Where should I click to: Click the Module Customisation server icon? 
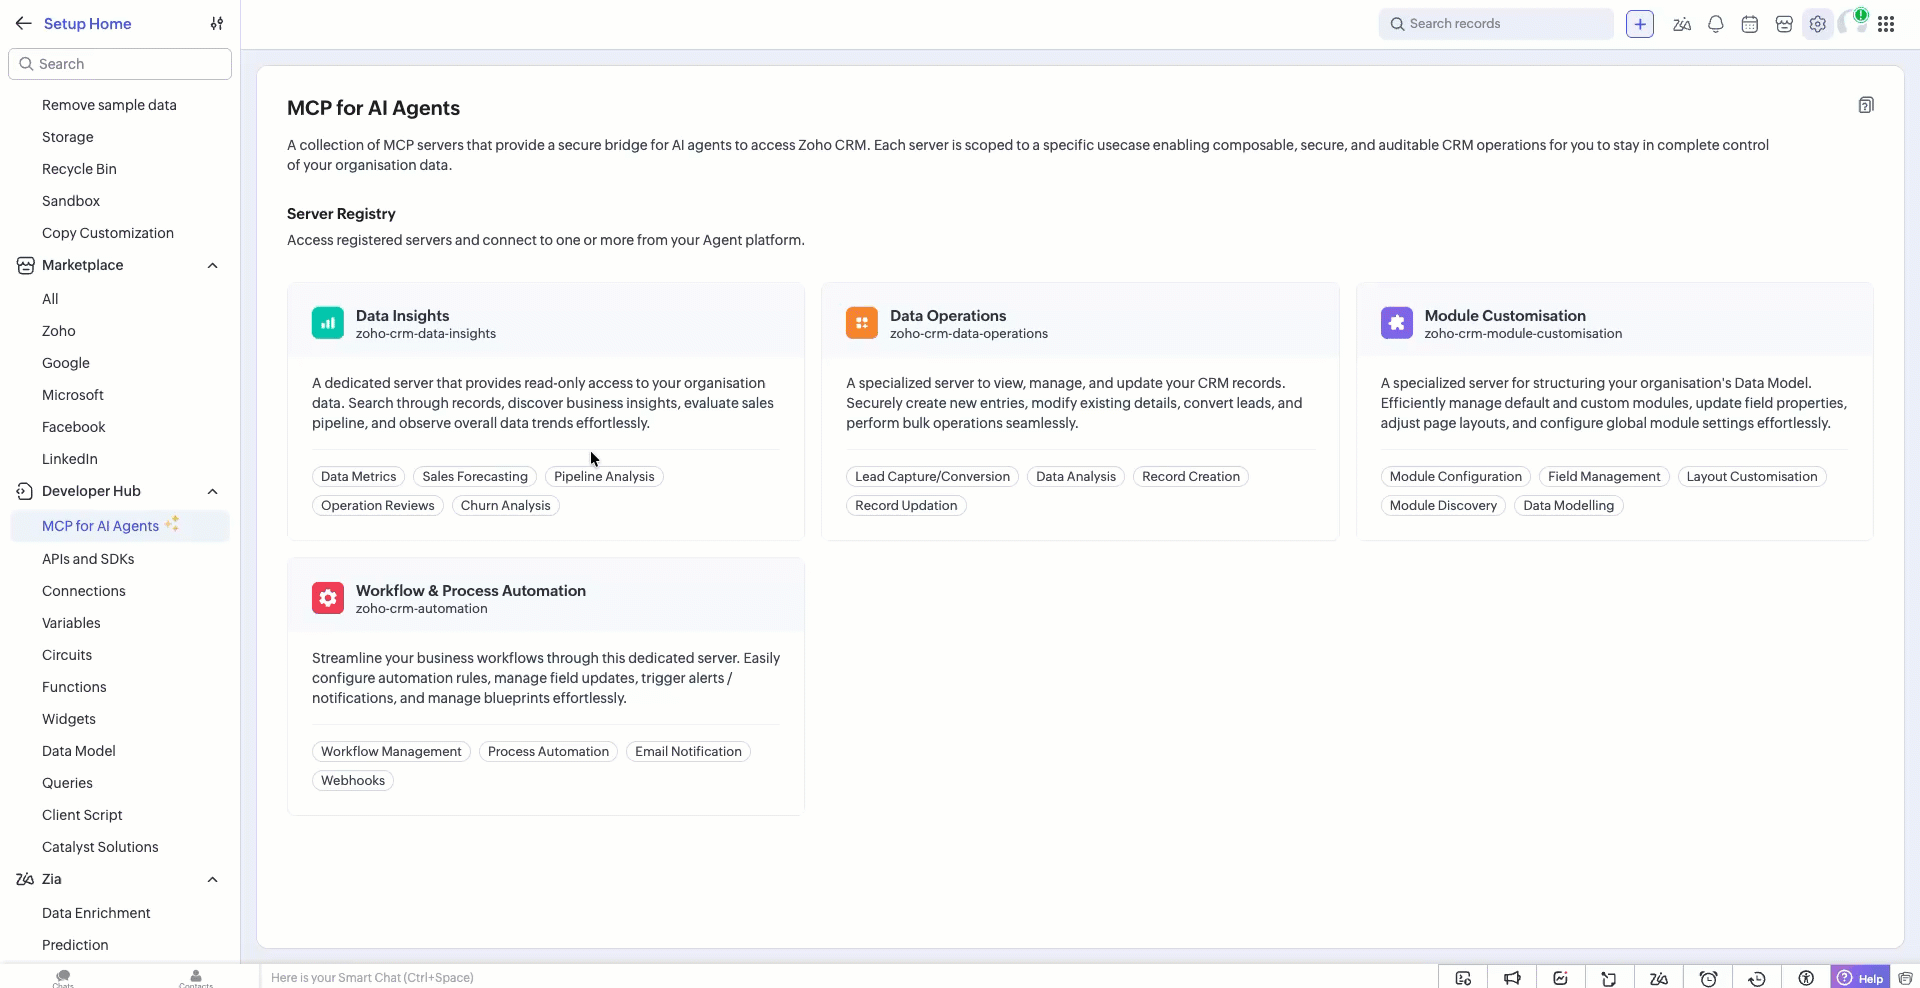(x=1397, y=323)
